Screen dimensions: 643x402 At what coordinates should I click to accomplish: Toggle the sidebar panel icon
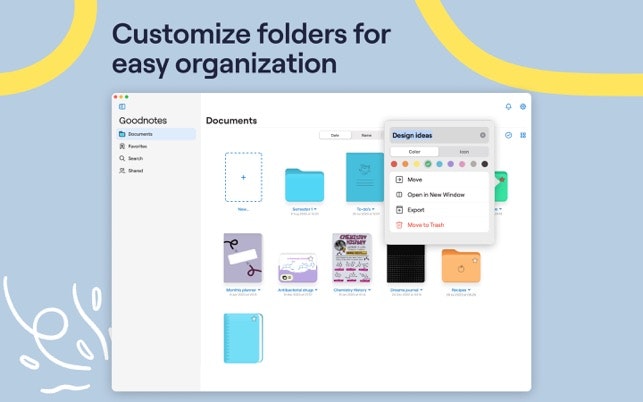122,107
